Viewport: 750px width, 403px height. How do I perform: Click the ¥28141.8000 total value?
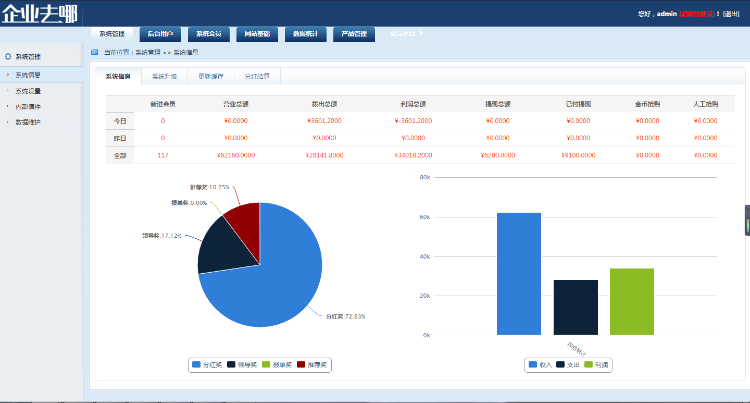(324, 155)
